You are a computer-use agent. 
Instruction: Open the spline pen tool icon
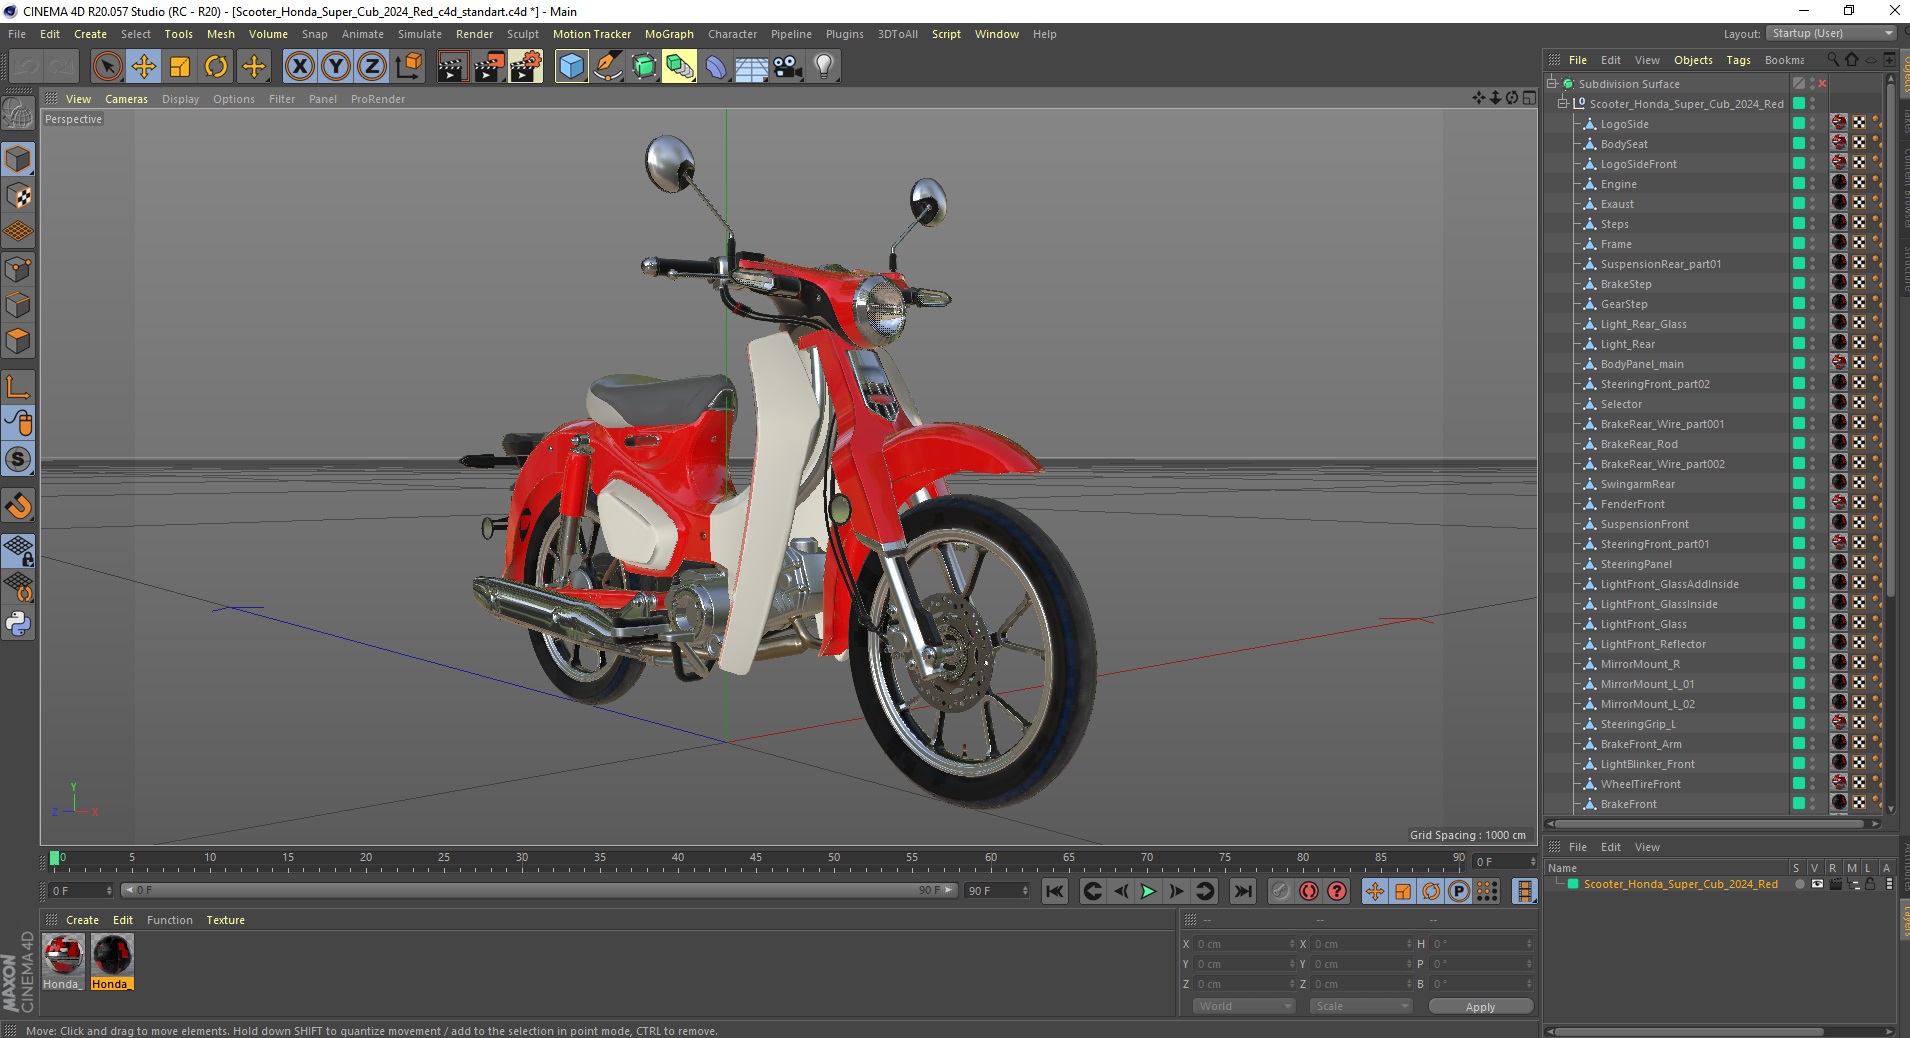(608, 67)
